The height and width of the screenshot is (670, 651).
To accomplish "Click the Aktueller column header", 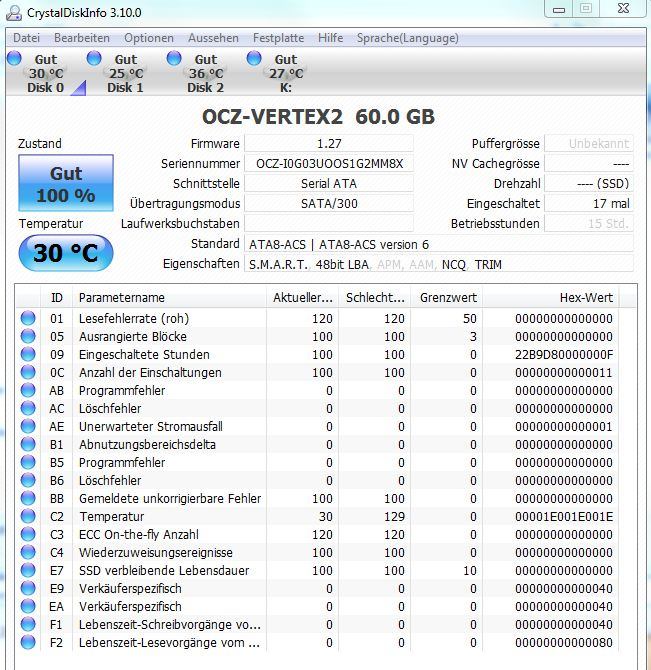I will pos(302,297).
